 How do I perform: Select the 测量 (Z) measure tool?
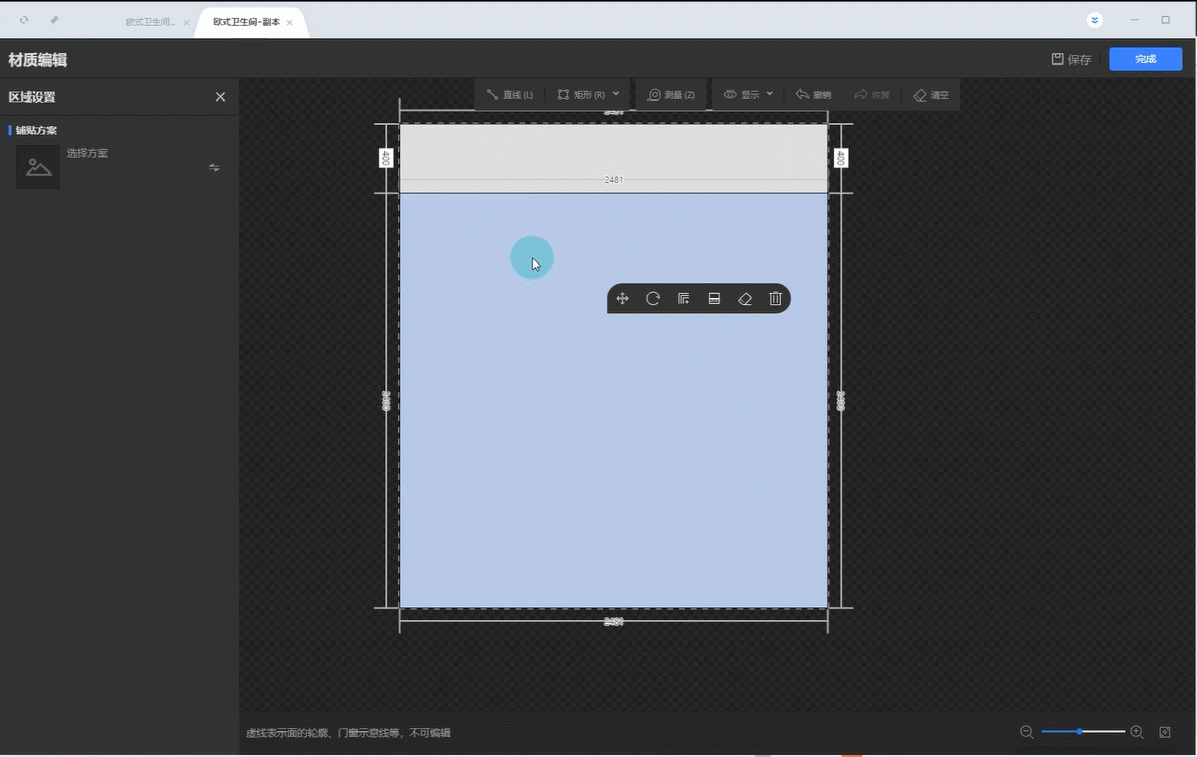[671, 95]
